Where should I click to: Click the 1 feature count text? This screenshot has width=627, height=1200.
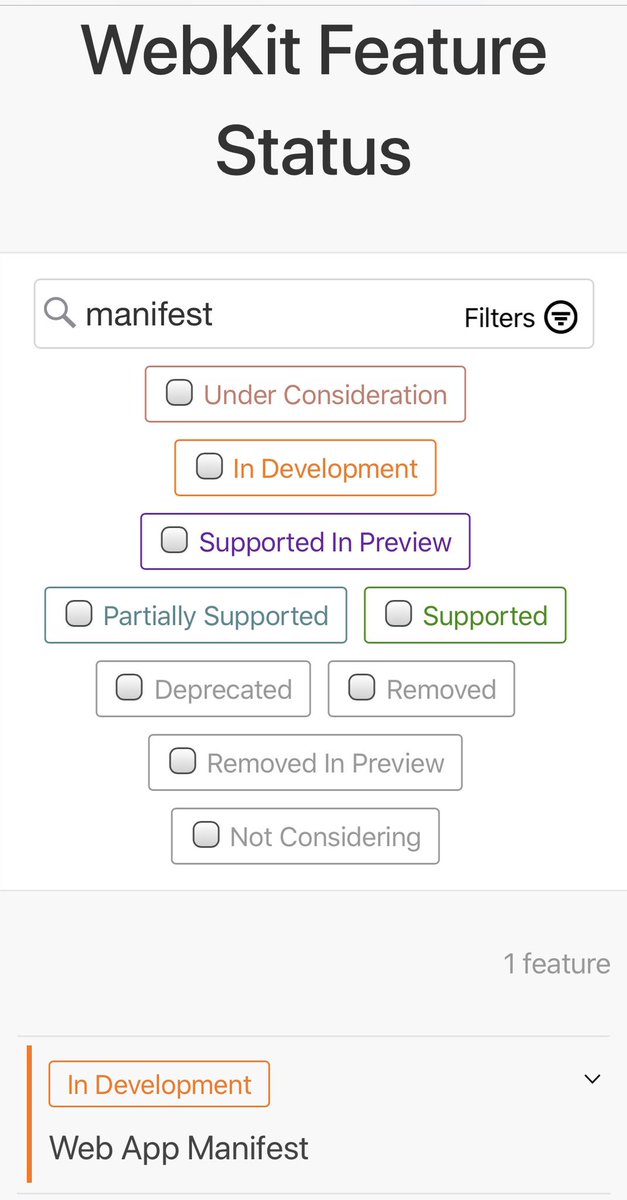pyautogui.click(x=556, y=963)
